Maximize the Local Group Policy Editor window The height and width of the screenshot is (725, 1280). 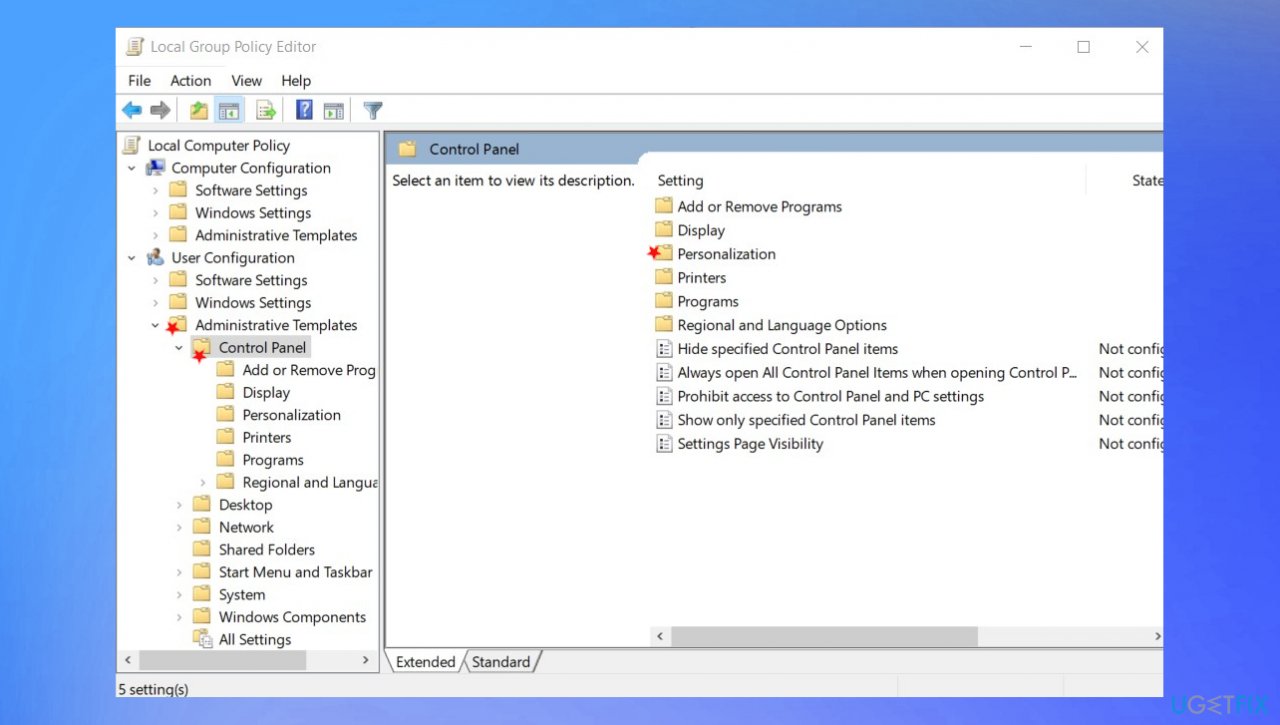coord(1083,47)
